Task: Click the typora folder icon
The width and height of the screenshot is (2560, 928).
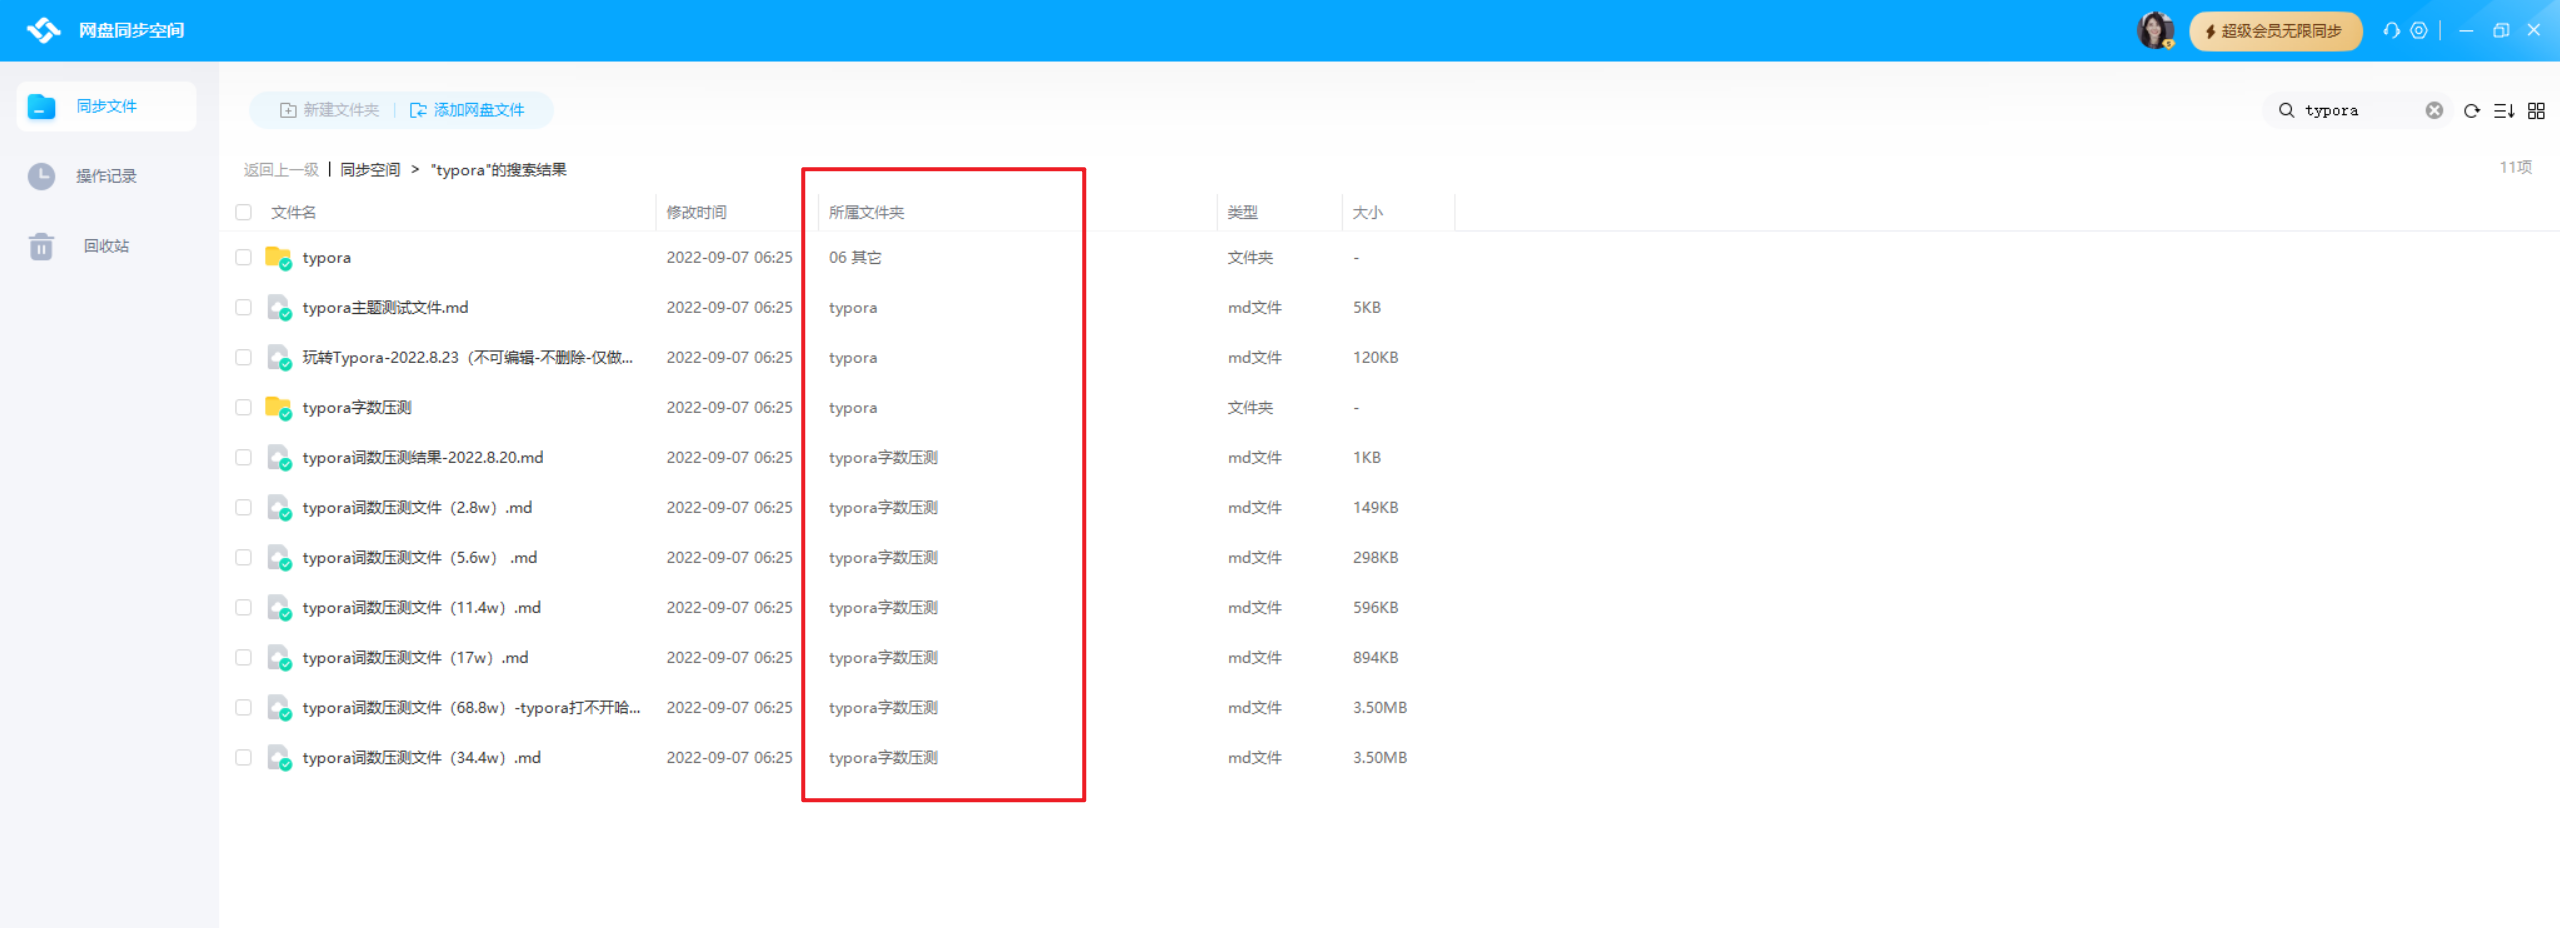Action: point(278,257)
